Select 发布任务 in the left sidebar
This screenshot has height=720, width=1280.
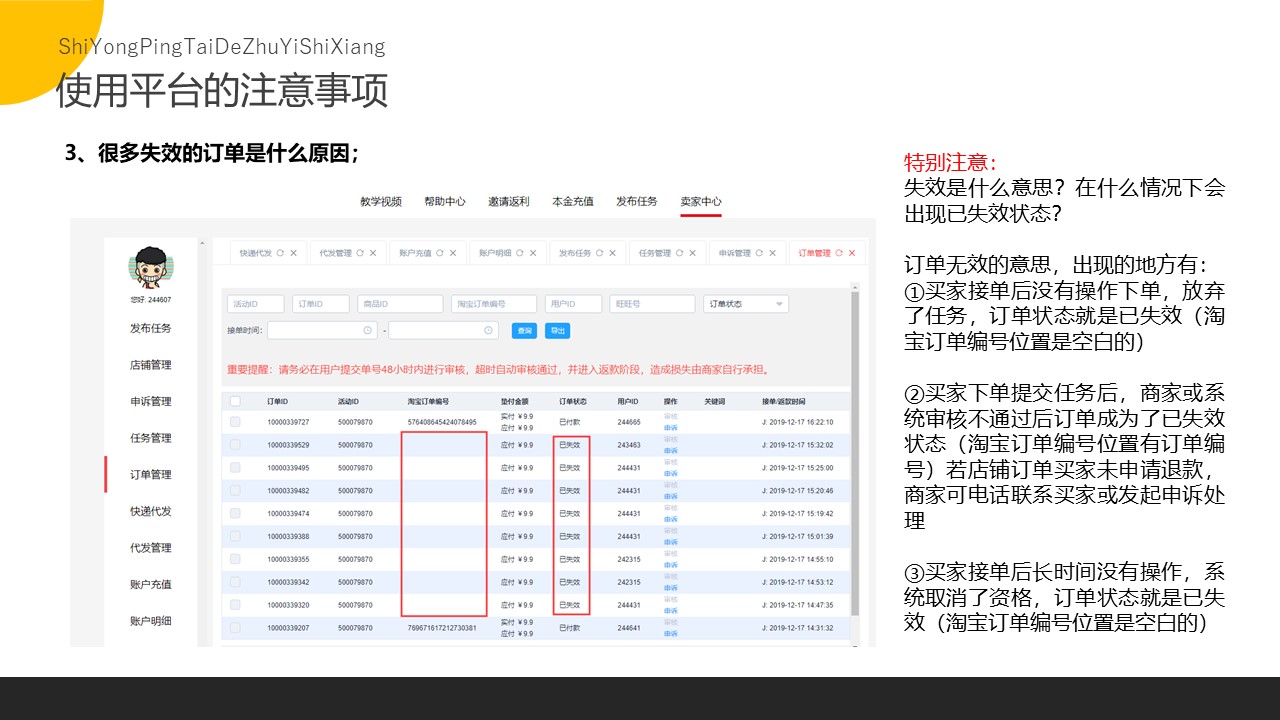[x=151, y=329]
